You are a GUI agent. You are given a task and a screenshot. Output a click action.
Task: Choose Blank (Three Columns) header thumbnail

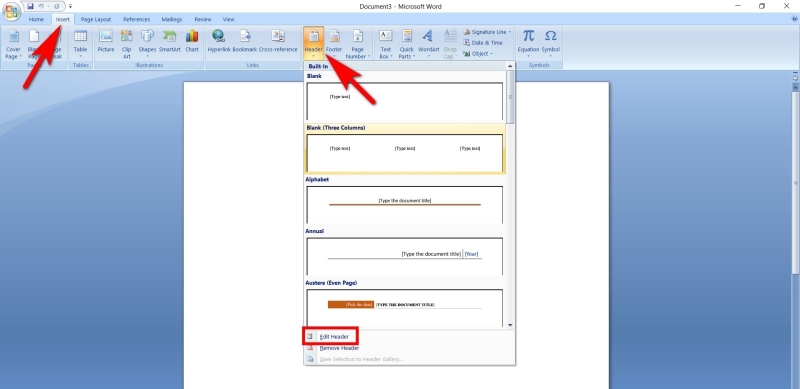[x=405, y=153]
